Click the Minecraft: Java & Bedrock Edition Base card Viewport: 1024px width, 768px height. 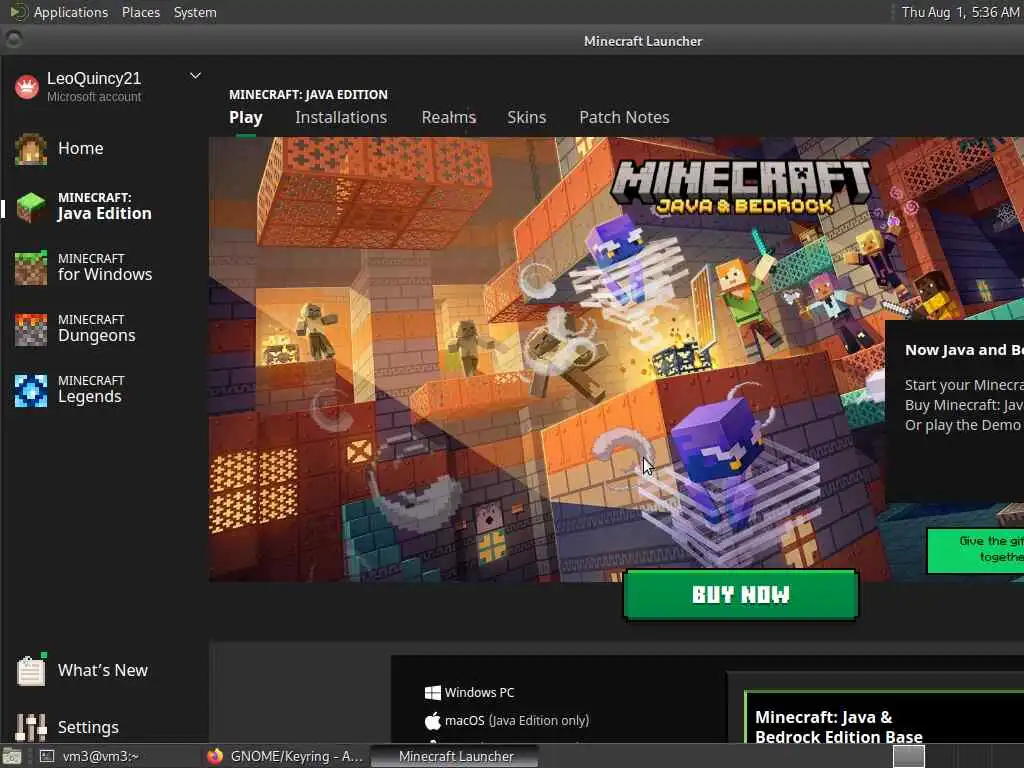coord(884,717)
